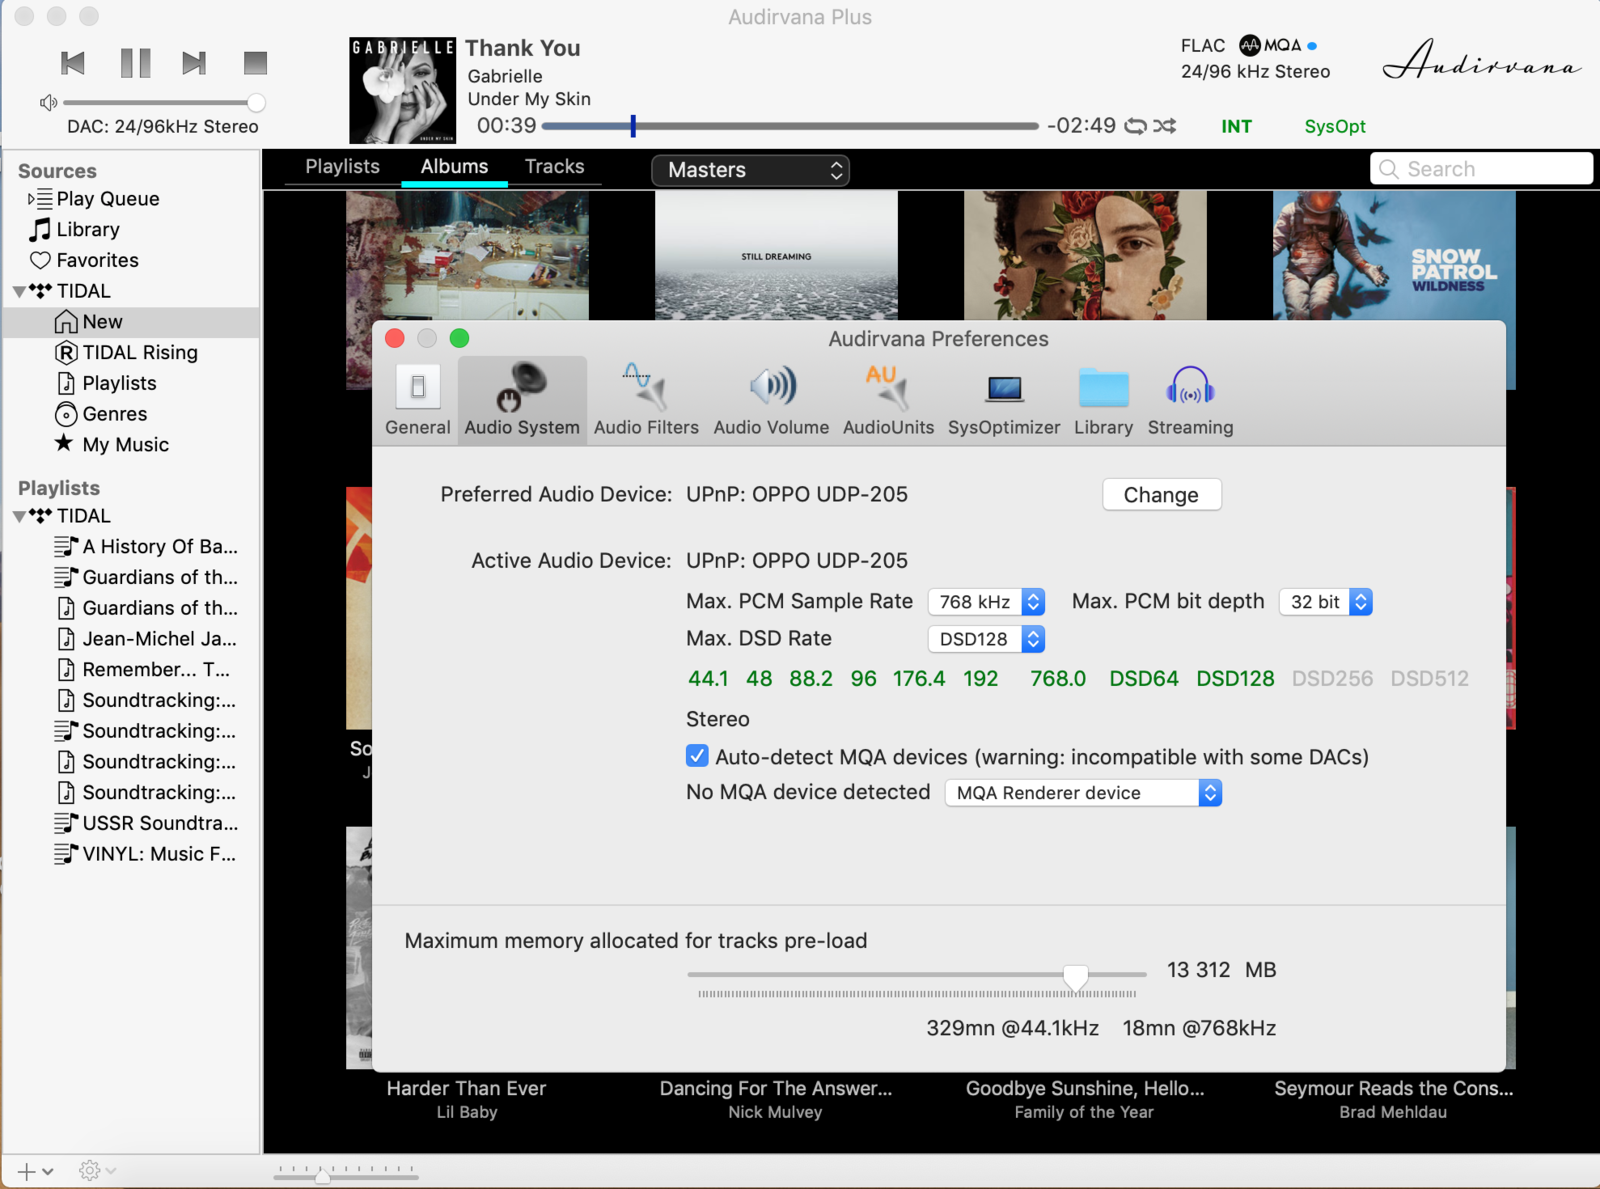Open Max. PCM bit depth dropdown
The width and height of the screenshot is (1600, 1189).
tap(1326, 602)
